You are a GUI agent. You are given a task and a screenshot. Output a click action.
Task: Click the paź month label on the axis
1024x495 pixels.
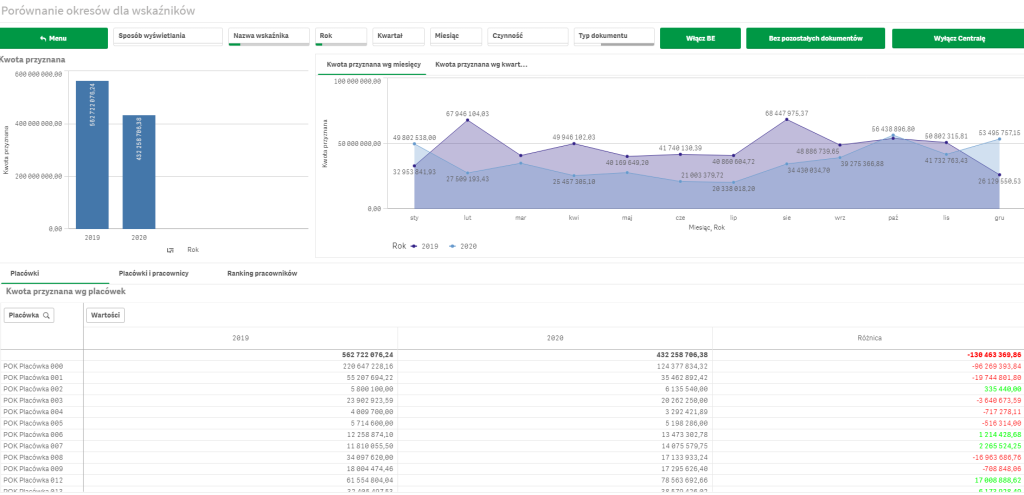893,217
